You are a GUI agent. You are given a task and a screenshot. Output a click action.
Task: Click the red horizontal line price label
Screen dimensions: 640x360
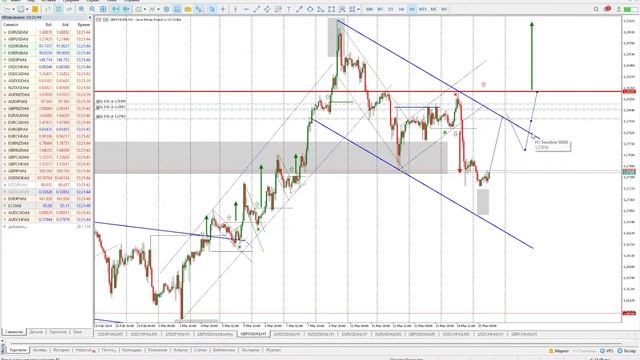pos(629,91)
